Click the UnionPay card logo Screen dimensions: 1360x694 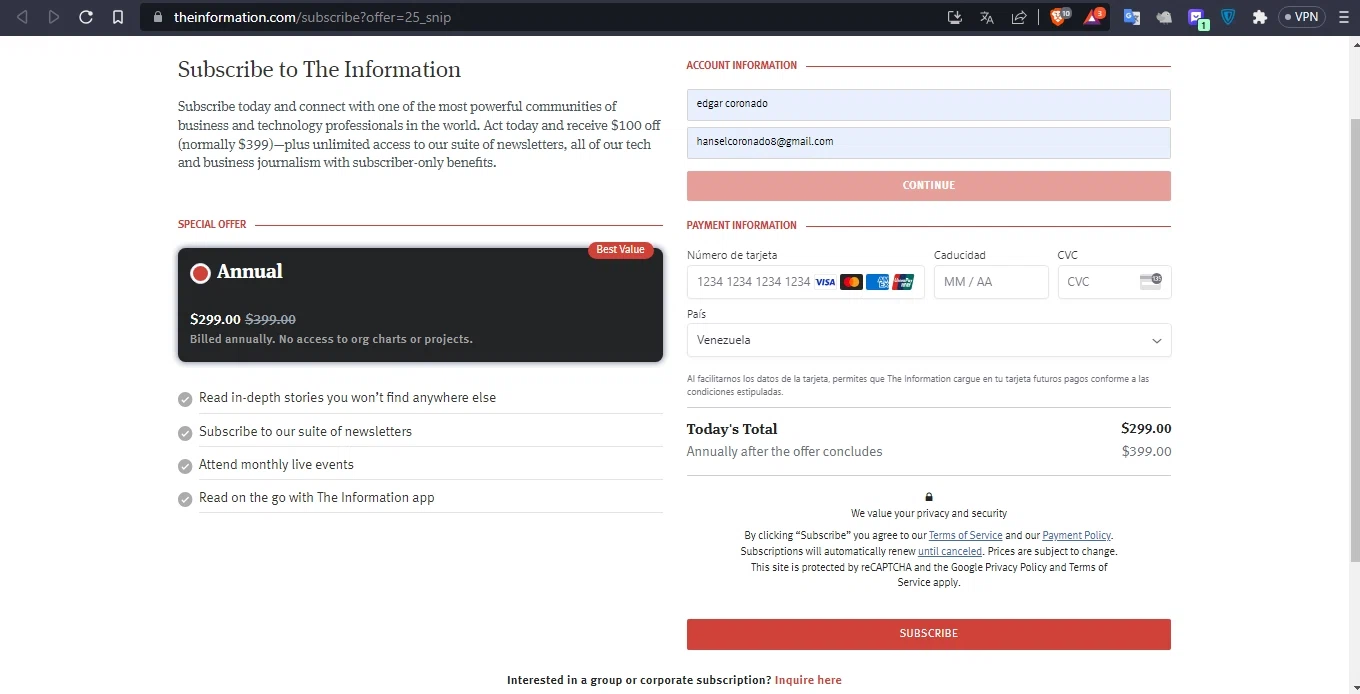tap(904, 282)
